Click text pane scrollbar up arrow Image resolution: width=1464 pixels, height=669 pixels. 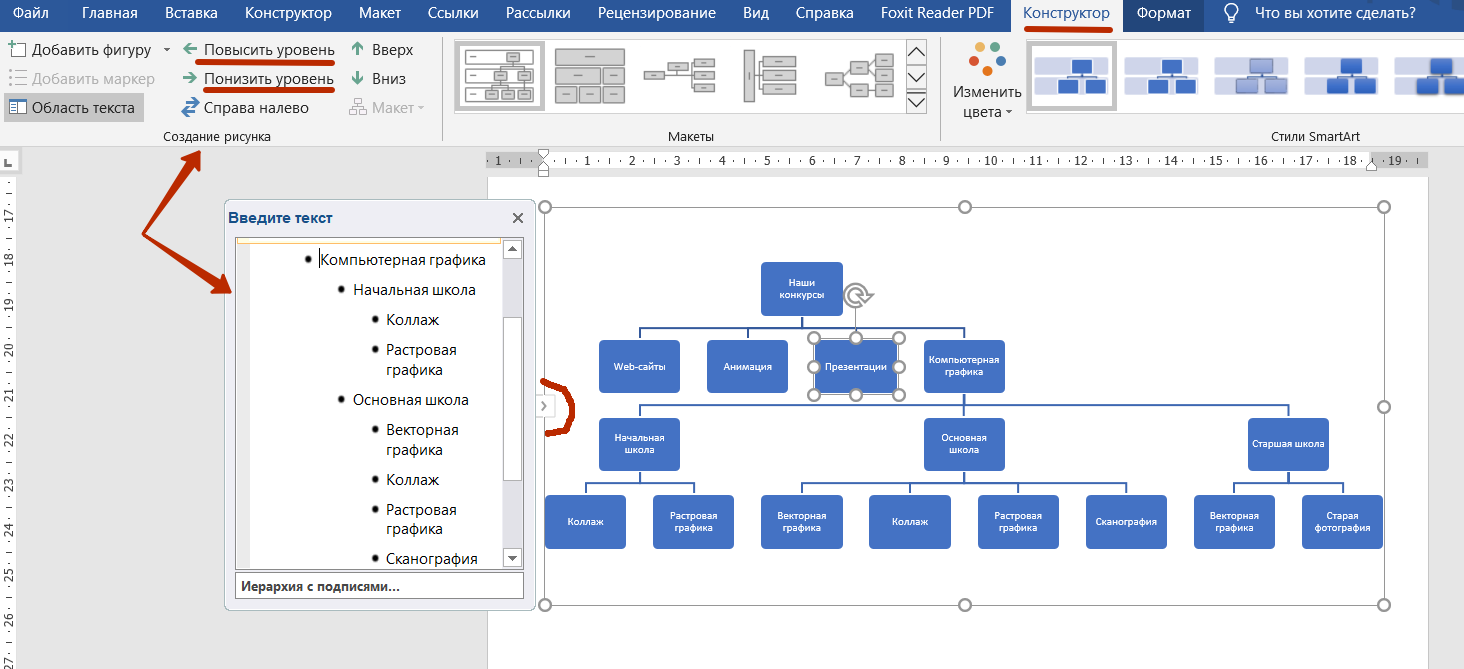tap(512, 250)
